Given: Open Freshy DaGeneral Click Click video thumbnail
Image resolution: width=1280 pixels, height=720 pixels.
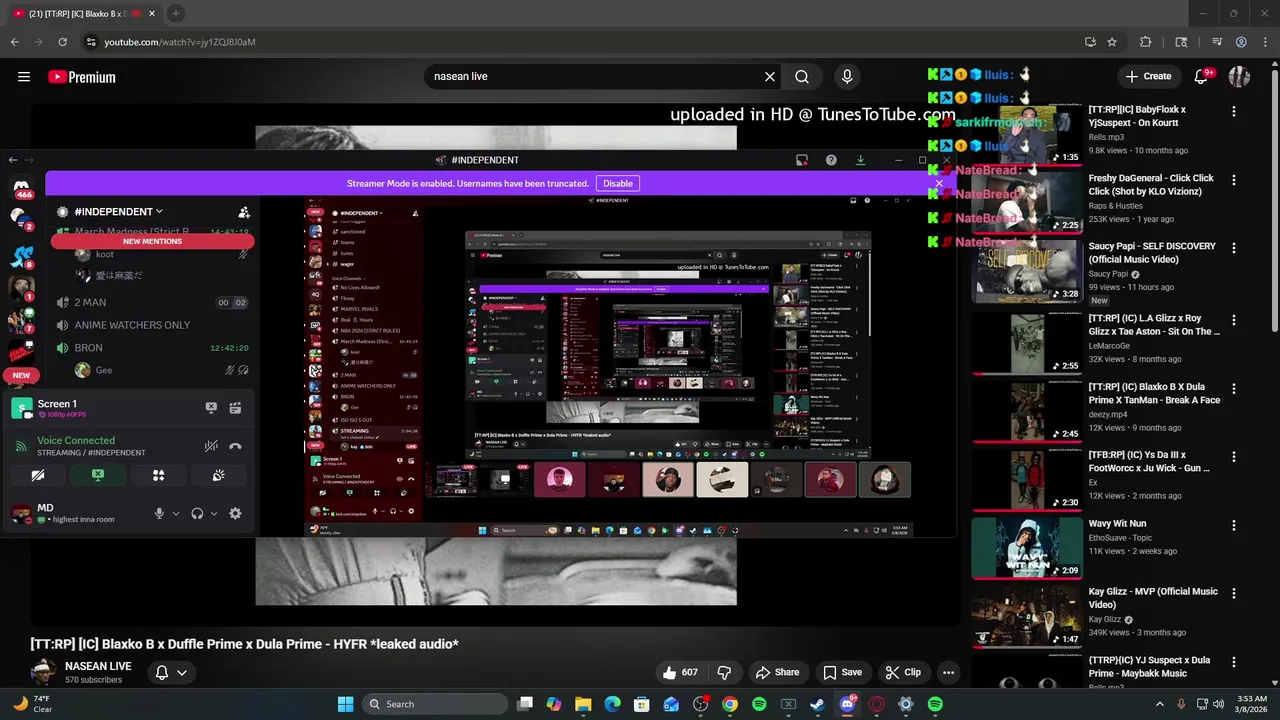Looking at the screenshot, I should coord(1027,203).
